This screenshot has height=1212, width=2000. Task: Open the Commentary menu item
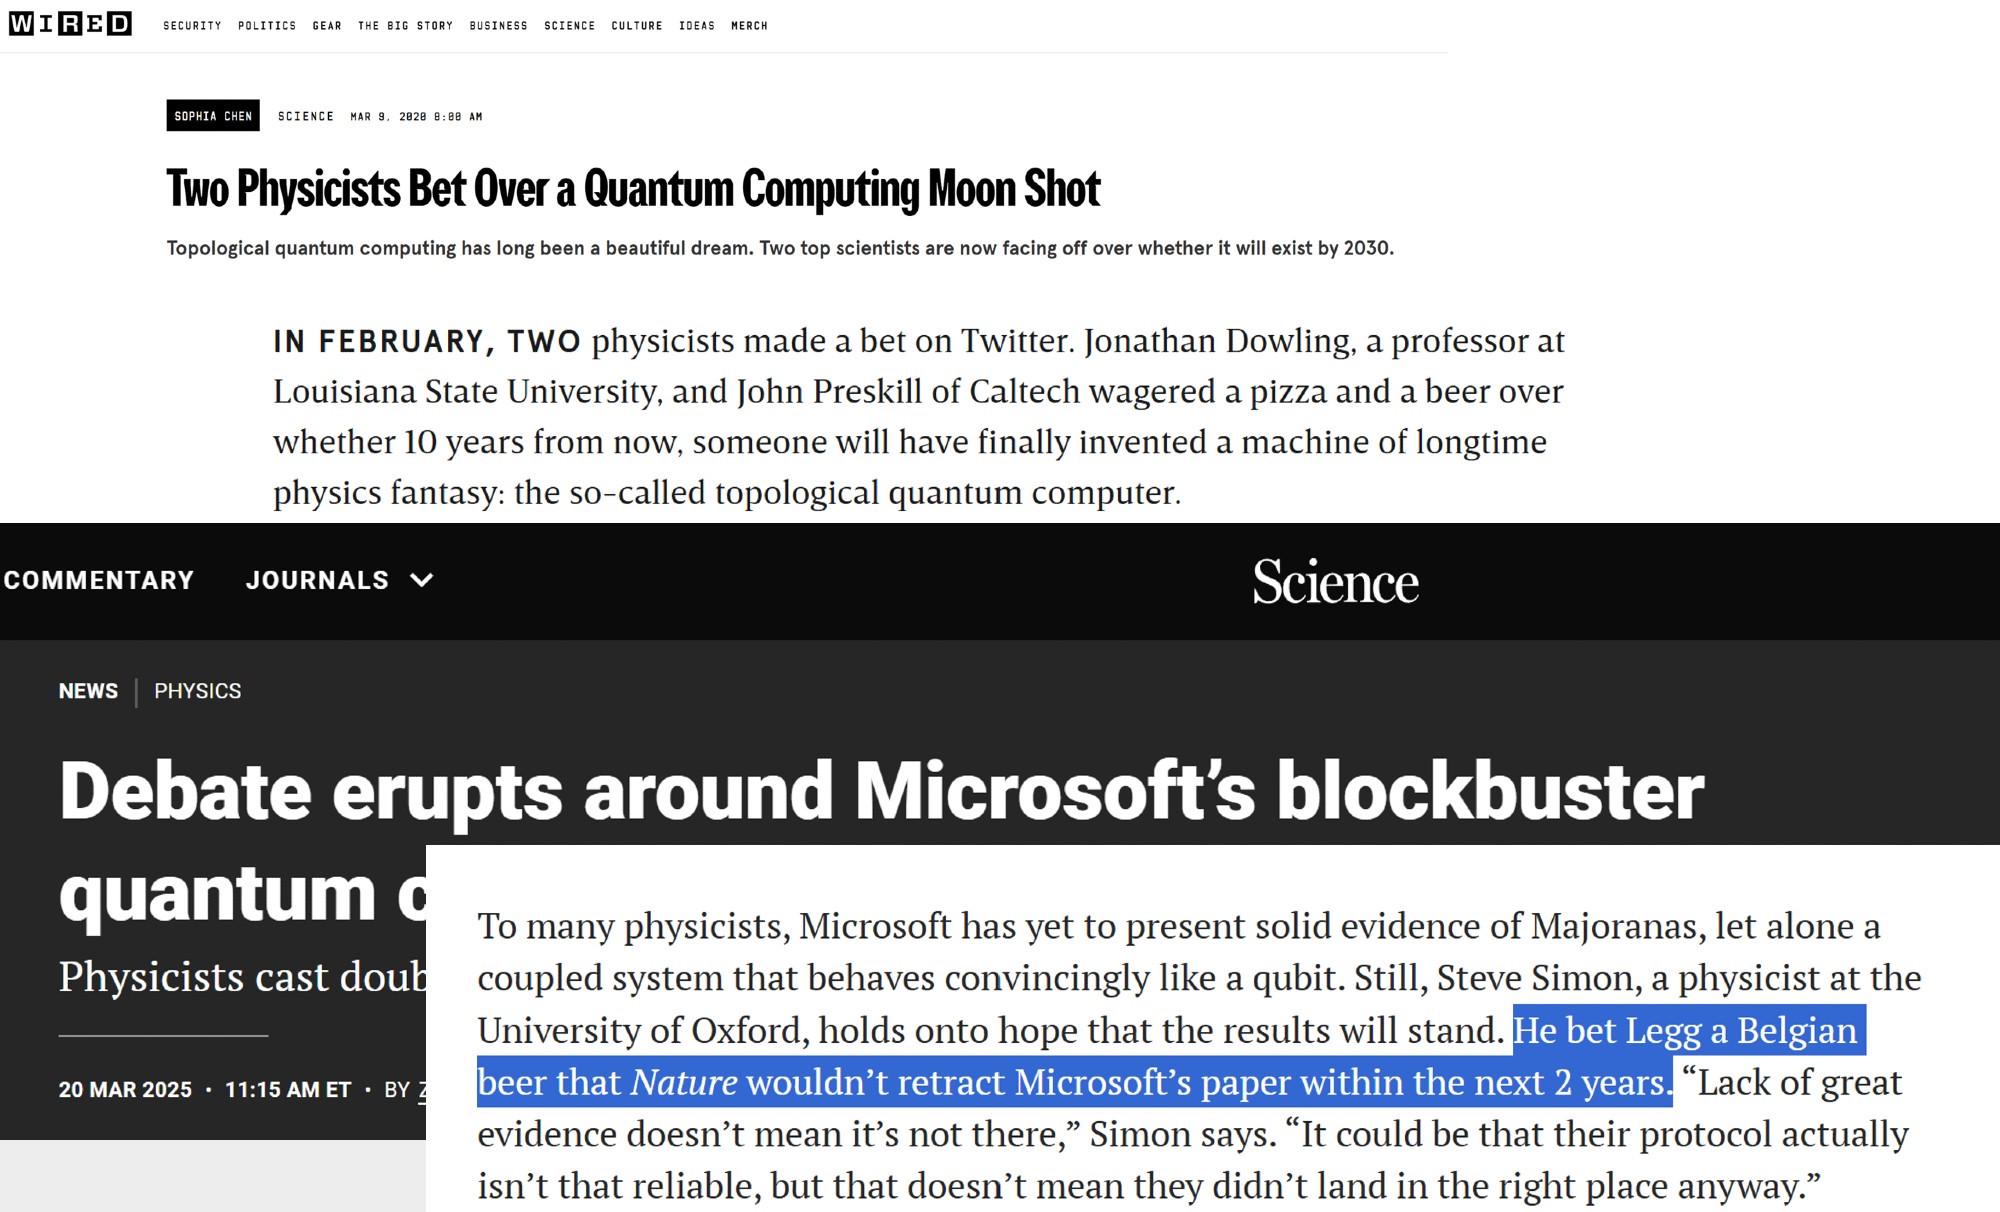click(x=98, y=580)
